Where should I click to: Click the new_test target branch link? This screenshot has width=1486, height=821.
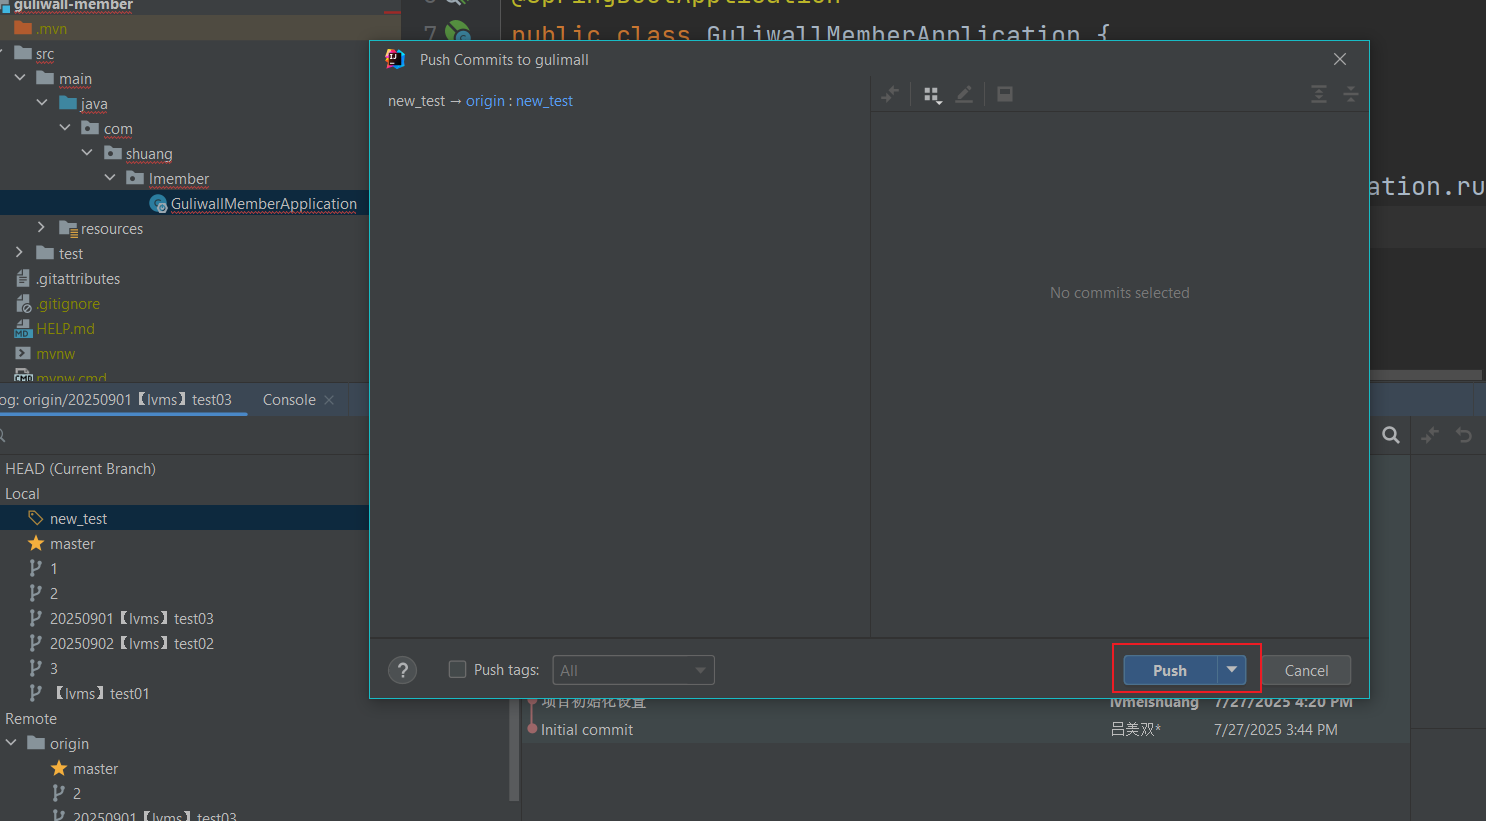click(544, 101)
